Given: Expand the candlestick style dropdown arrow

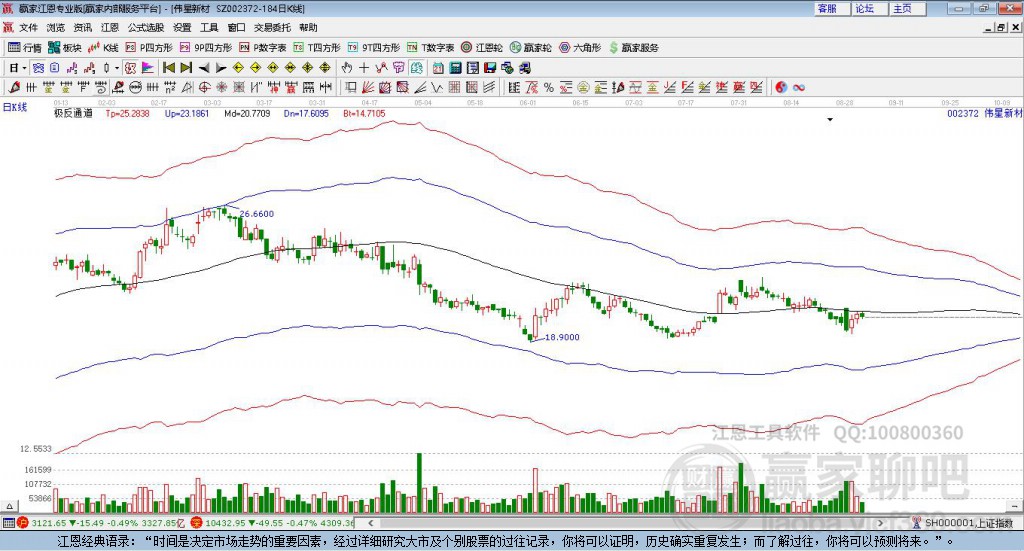Looking at the screenshot, I should [x=117, y=68].
